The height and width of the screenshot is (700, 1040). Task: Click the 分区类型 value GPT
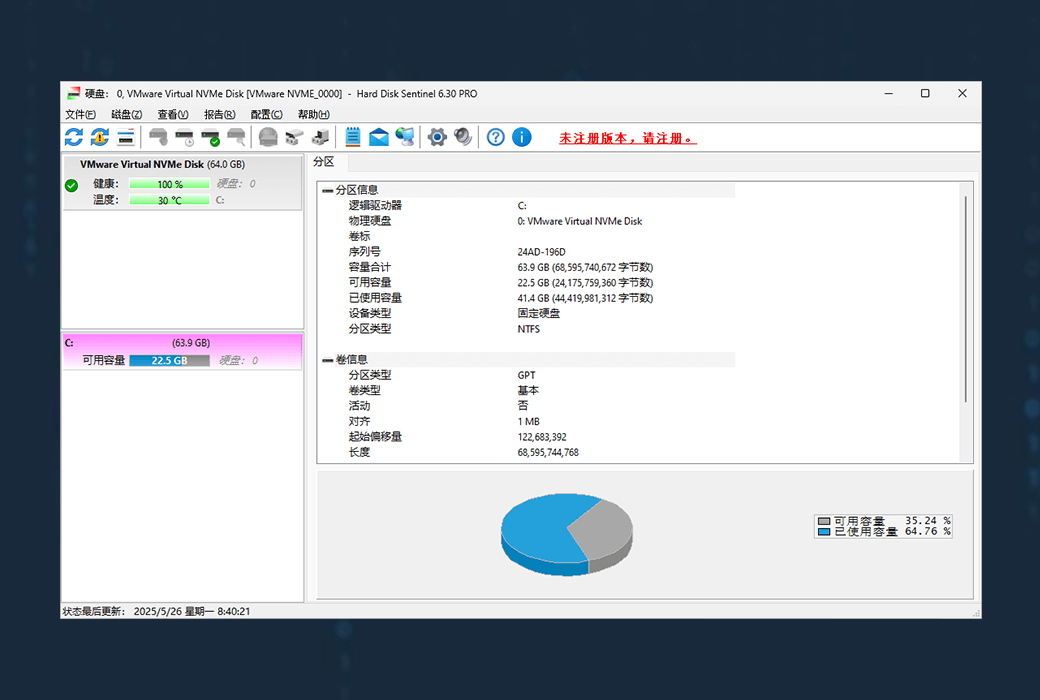(527, 376)
